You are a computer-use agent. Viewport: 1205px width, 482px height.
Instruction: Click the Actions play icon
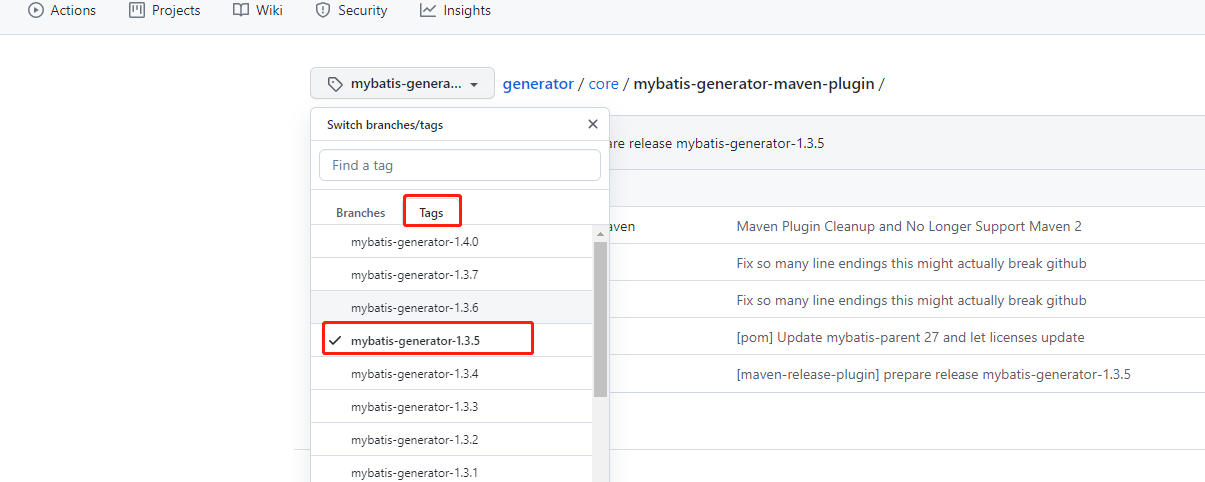[x=36, y=10]
